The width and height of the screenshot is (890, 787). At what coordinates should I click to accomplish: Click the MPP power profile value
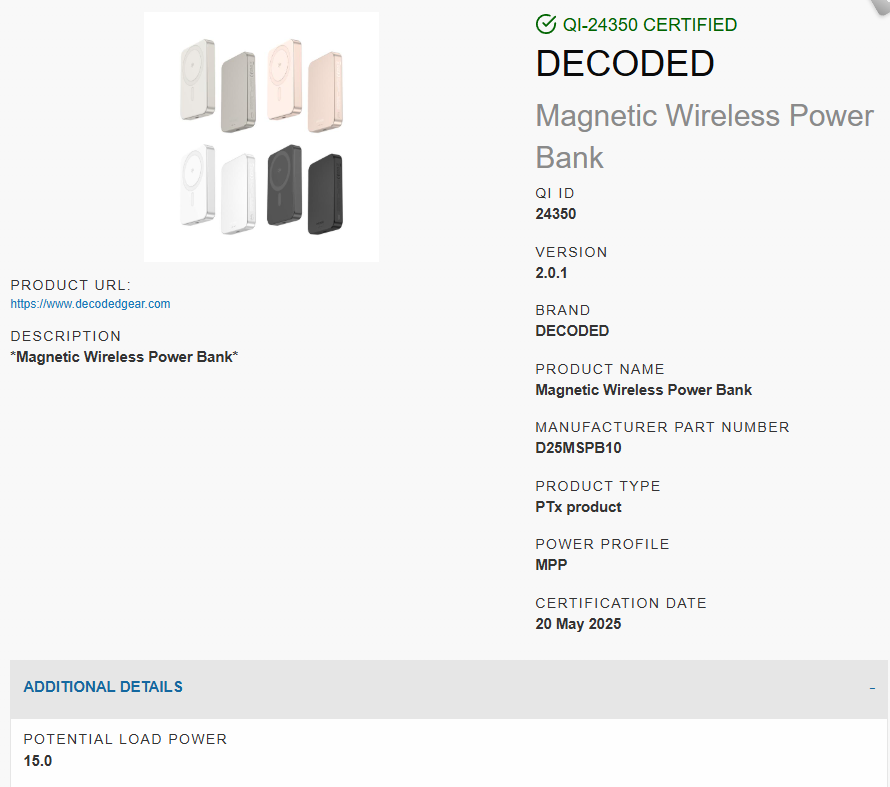551,565
